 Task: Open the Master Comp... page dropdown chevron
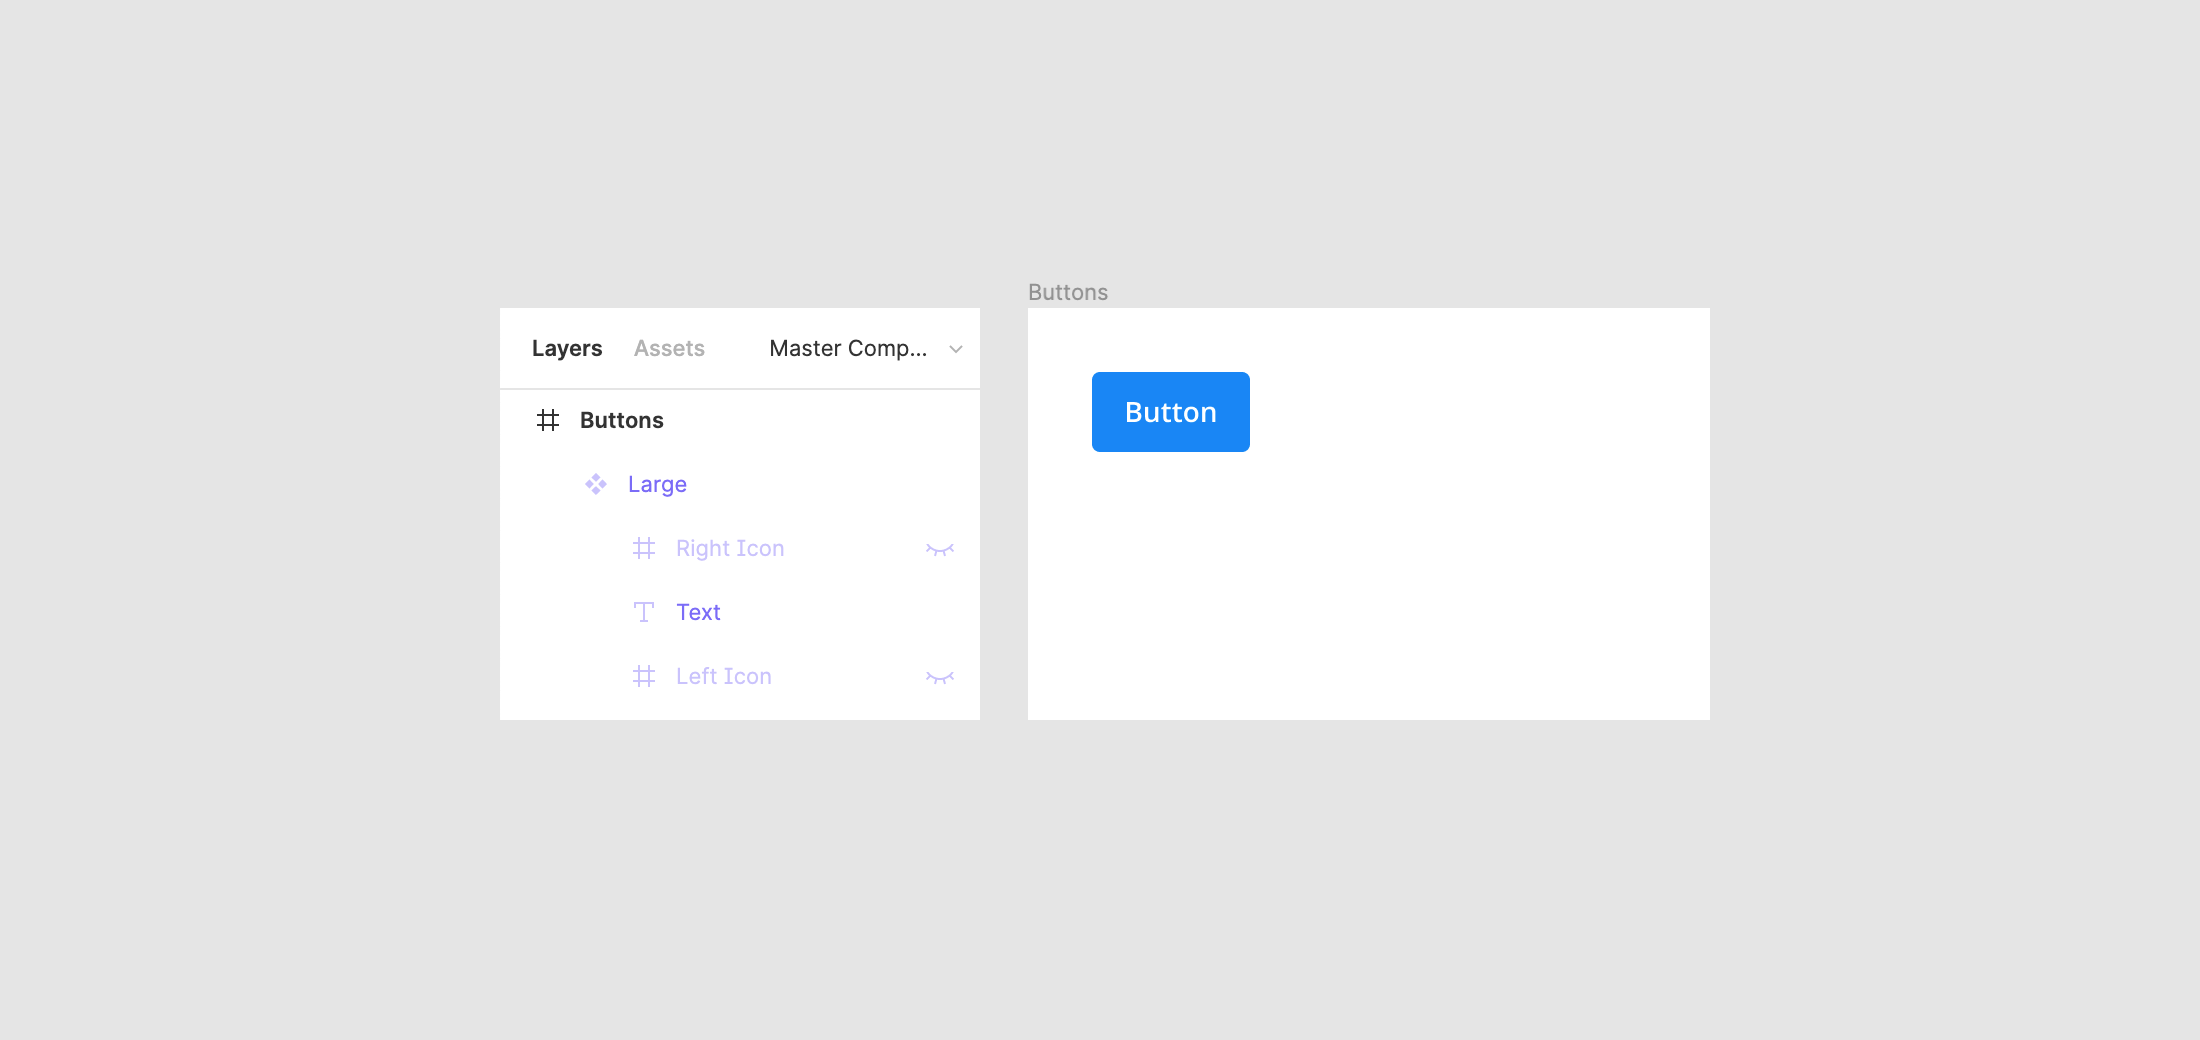pyautogui.click(x=956, y=349)
